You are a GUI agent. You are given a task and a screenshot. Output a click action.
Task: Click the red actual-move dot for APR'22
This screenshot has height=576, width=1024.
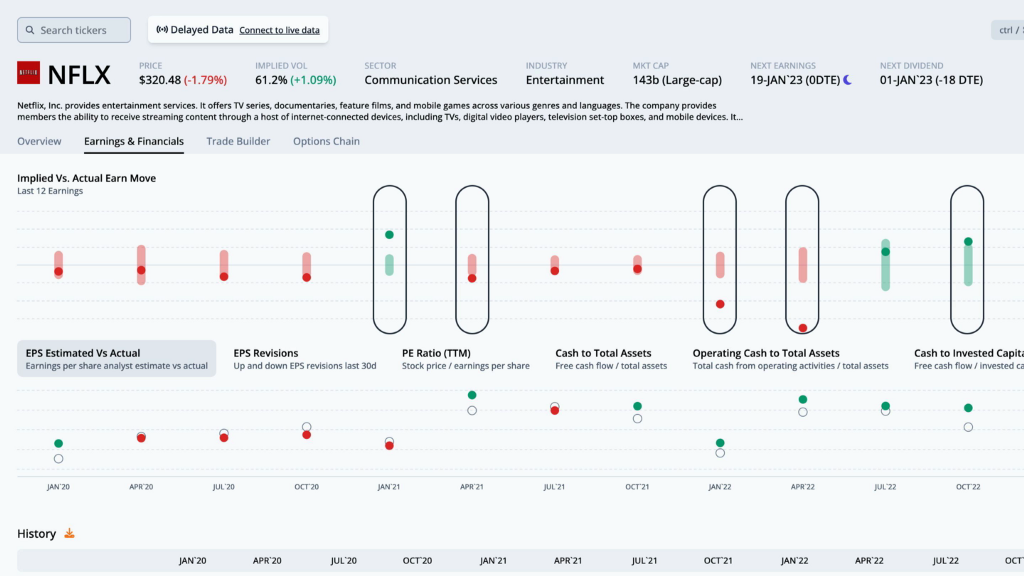pos(803,327)
